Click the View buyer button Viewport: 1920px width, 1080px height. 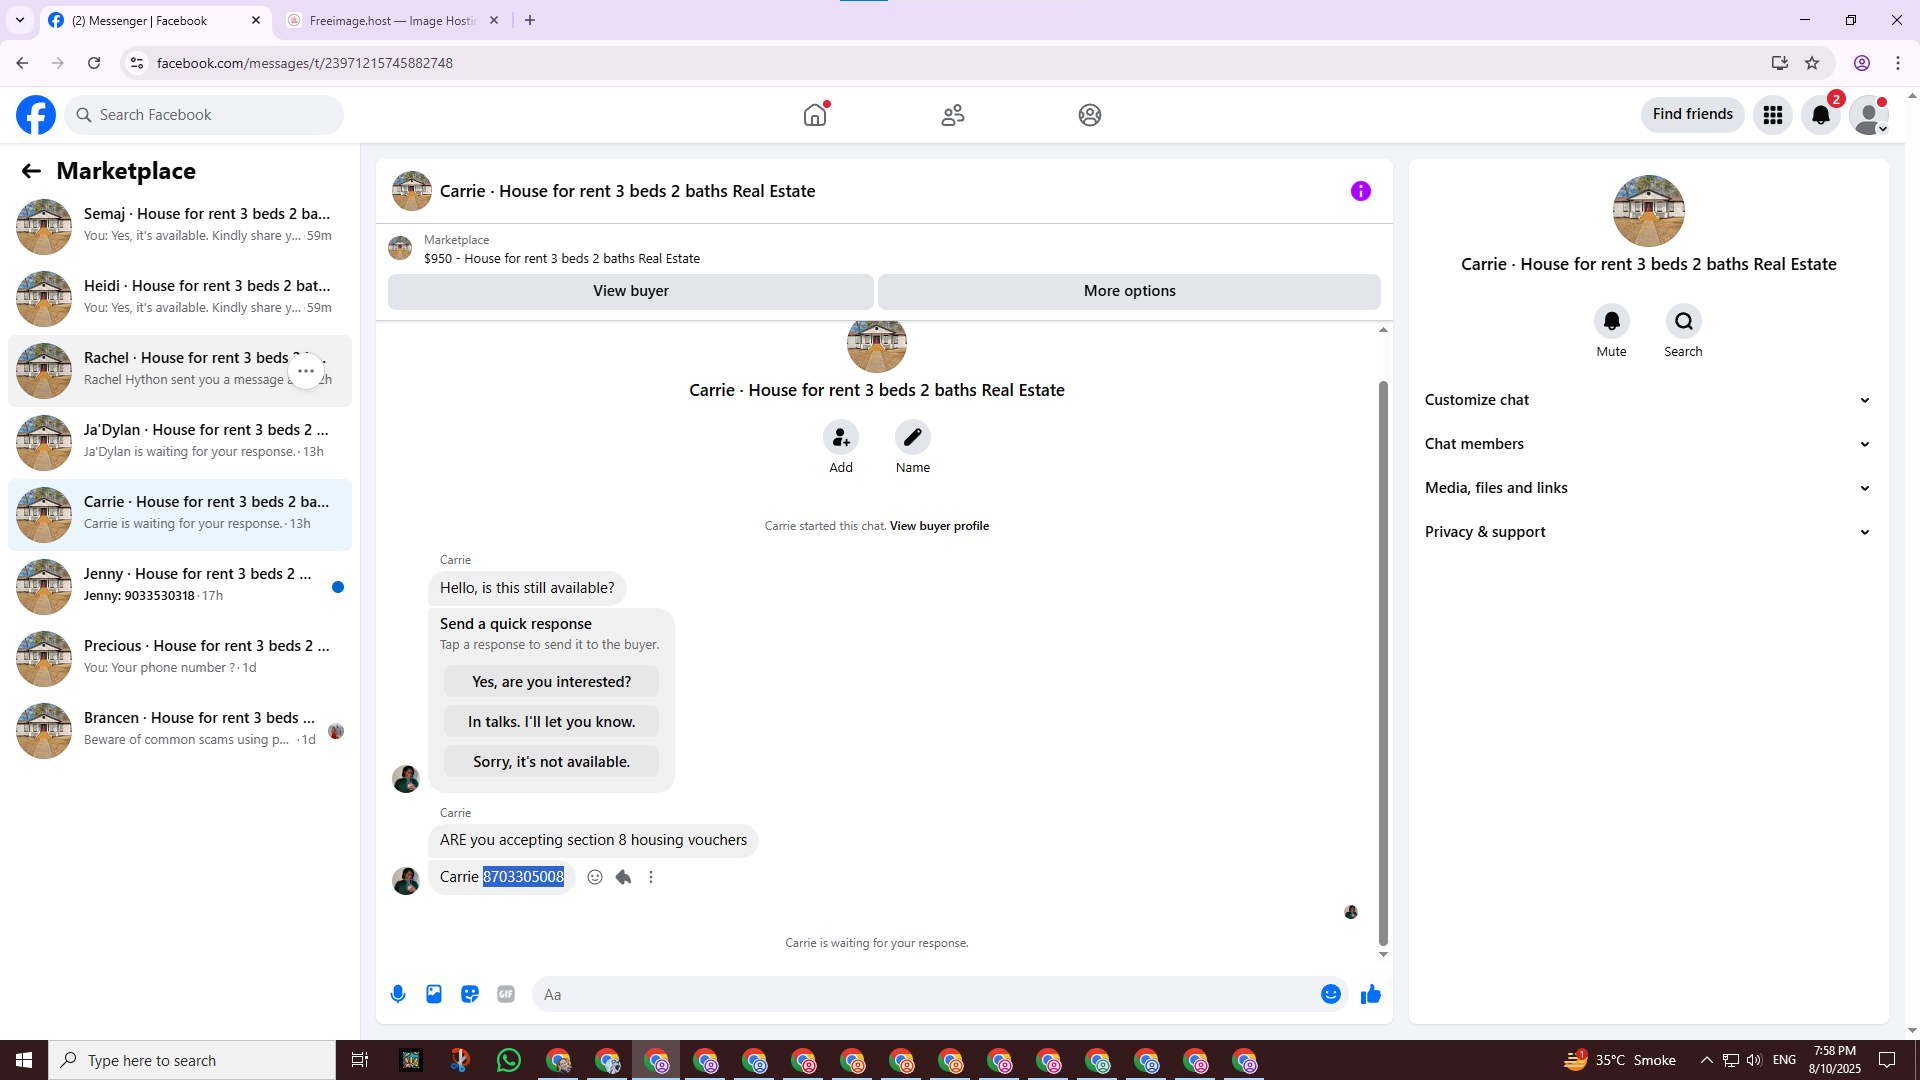coord(630,291)
